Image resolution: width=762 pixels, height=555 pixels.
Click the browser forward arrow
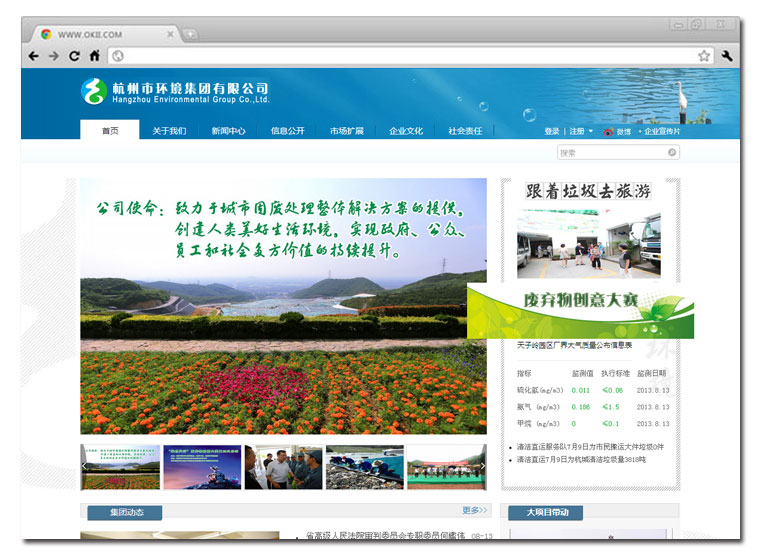click(54, 56)
